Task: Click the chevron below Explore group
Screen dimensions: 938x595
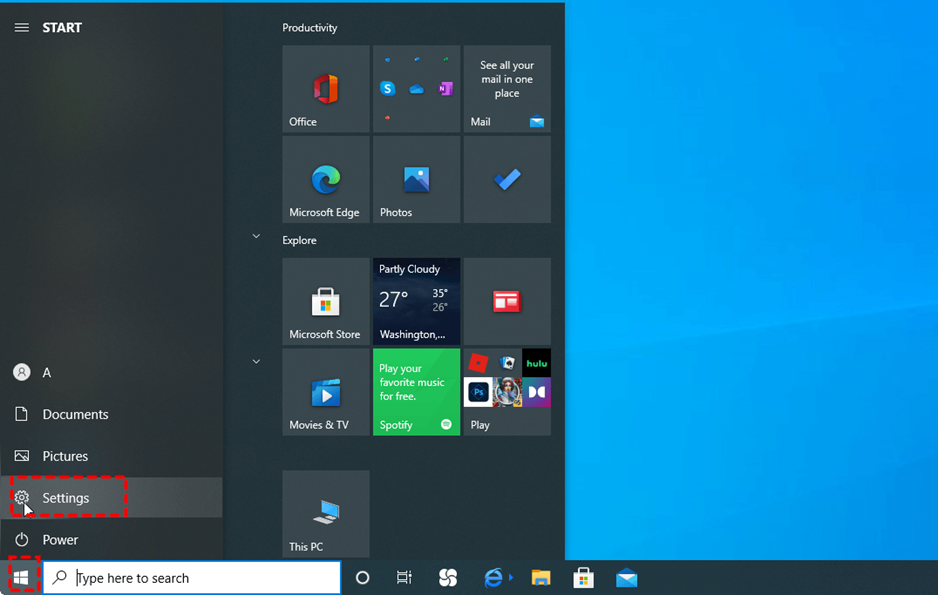Action: tap(256, 362)
